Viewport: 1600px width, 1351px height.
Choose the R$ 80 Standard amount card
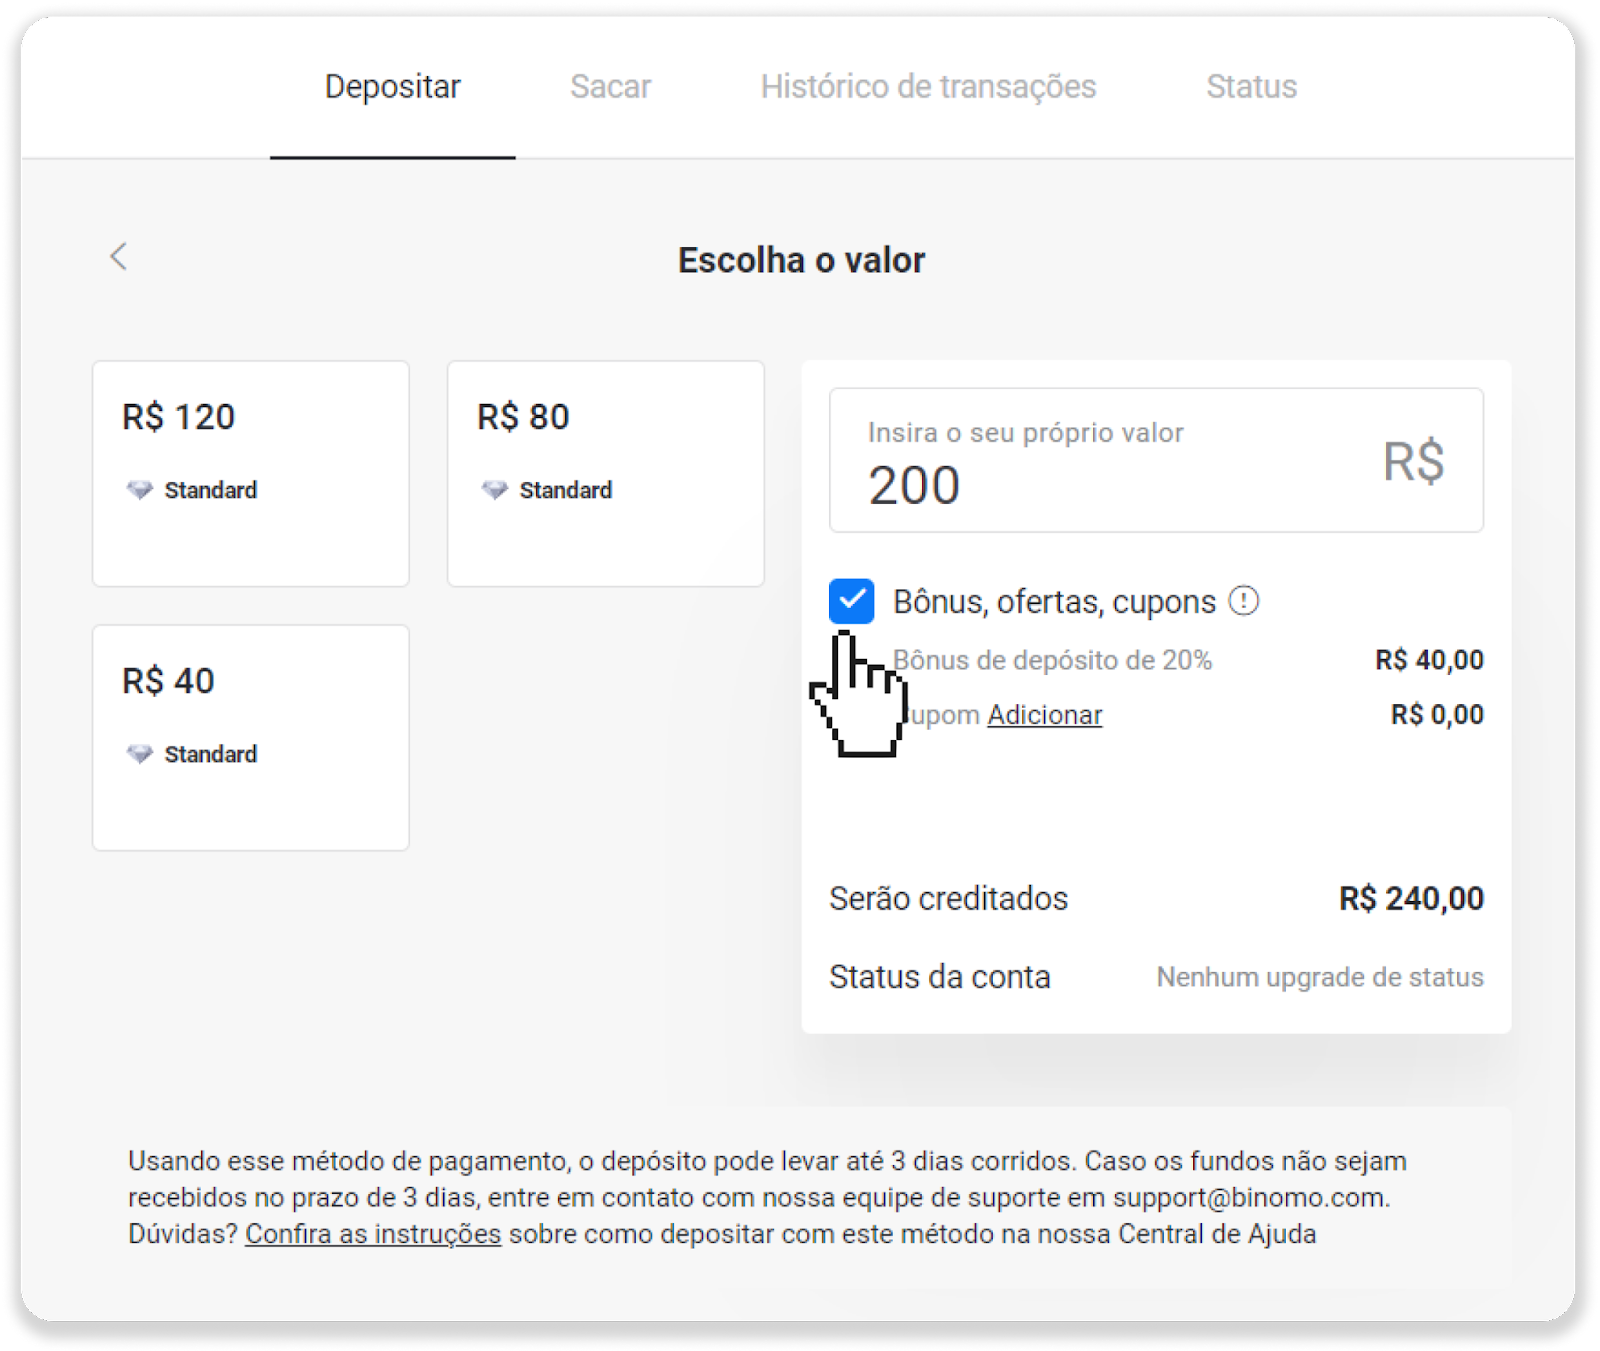606,474
